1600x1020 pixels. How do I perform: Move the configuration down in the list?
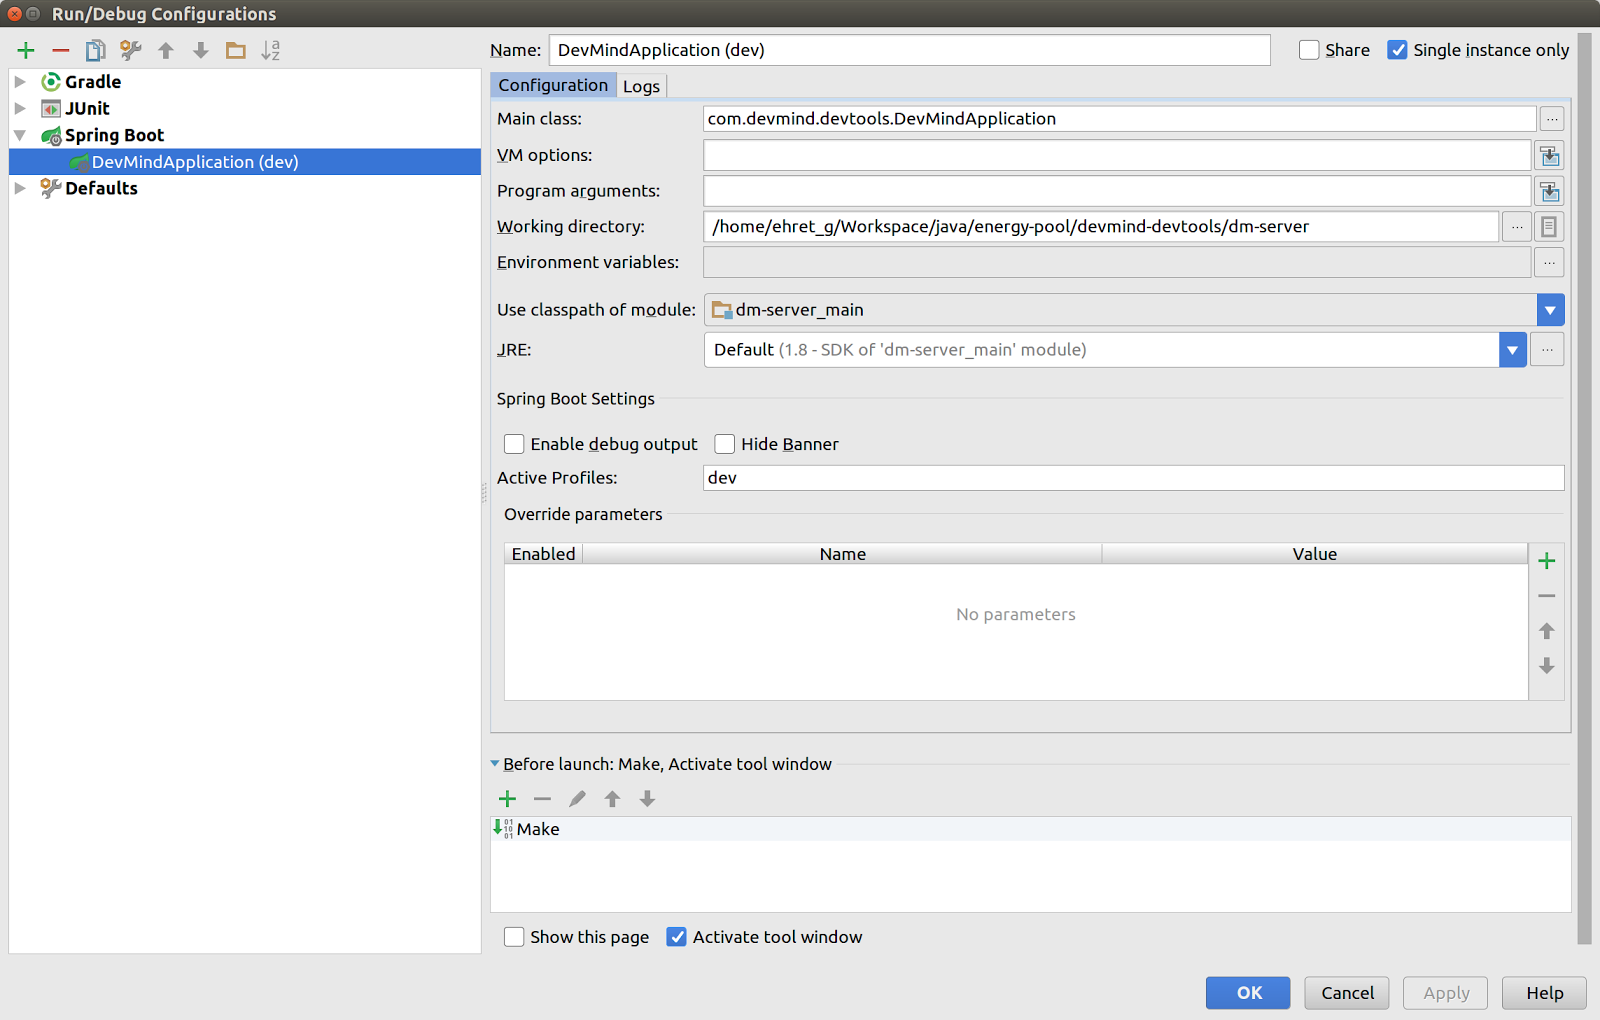pyautogui.click(x=201, y=50)
